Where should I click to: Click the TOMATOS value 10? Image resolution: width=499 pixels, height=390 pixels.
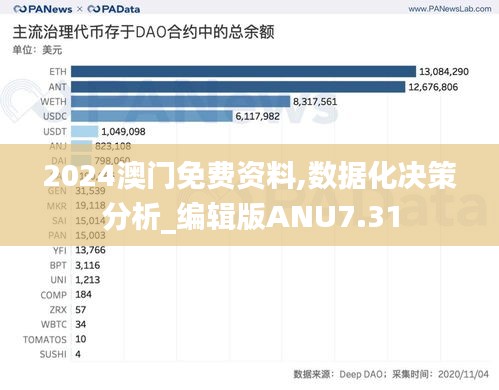tap(81, 339)
